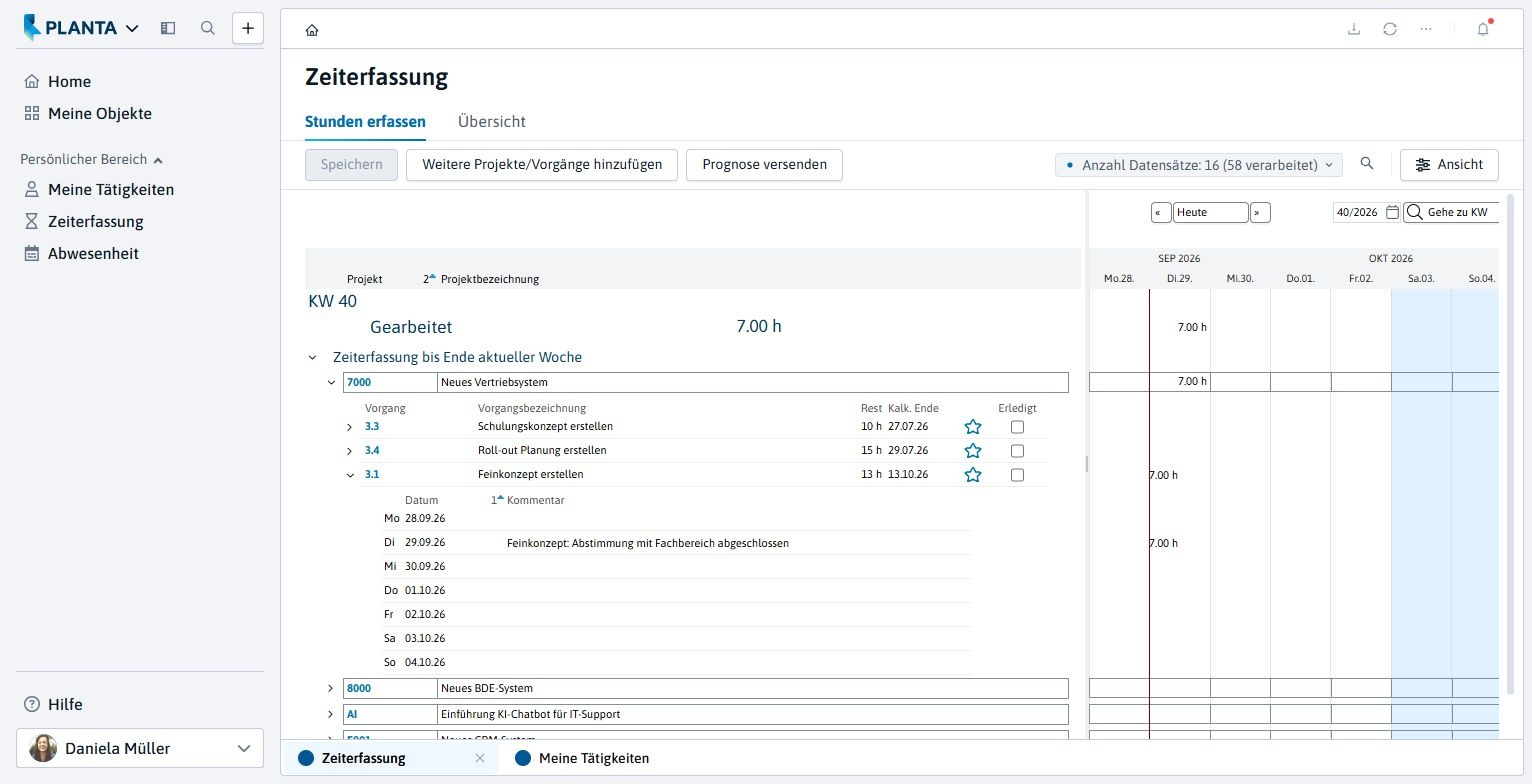Viewport: 1532px width, 784px height.
Task: Open the search icon in the sidebar header
Action: click(208, 28)
